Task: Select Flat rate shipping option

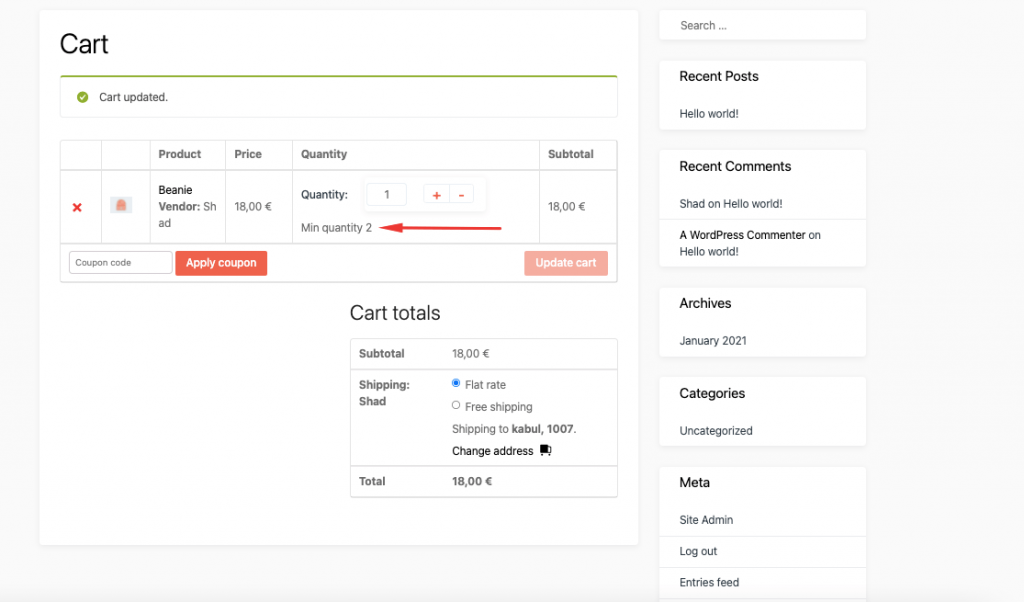Action: pos(456,383)
